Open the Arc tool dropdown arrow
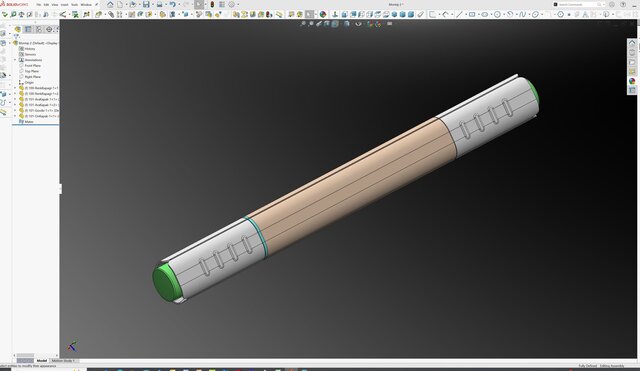This screenshot has height=371, width=640. [516, 14]
